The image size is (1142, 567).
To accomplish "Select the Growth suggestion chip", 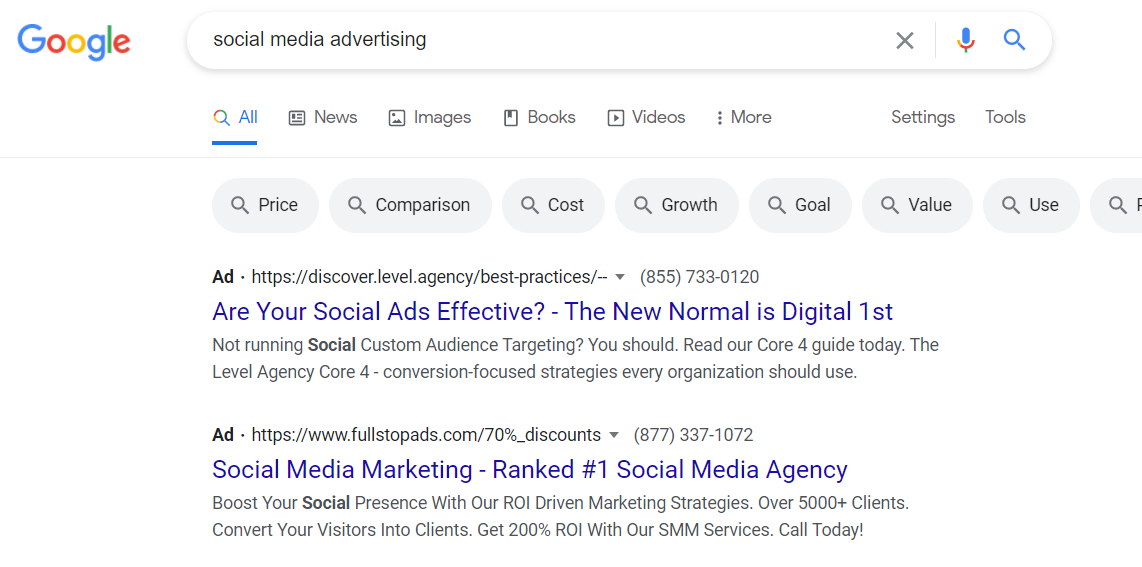I will 677,205.
